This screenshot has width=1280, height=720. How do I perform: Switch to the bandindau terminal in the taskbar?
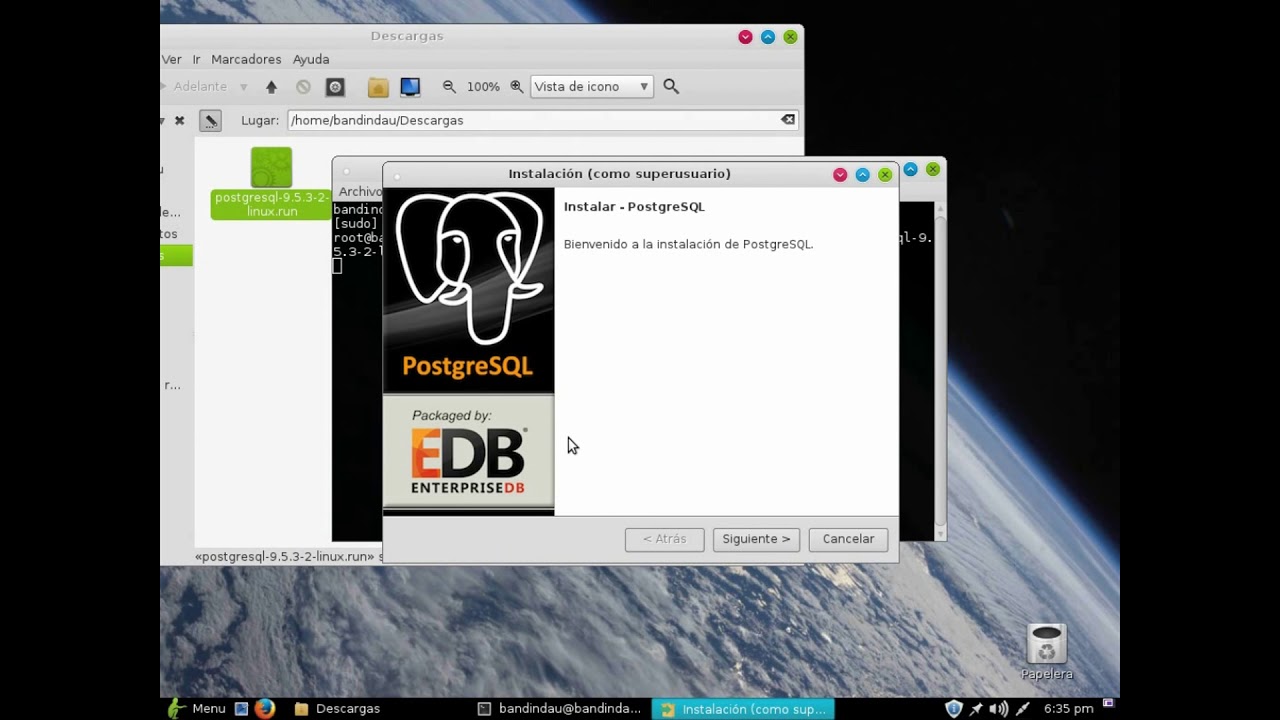pos(559,708)
